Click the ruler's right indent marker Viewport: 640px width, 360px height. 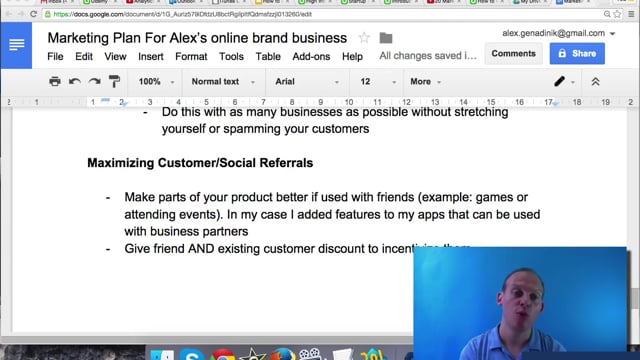tap(556, 104)
